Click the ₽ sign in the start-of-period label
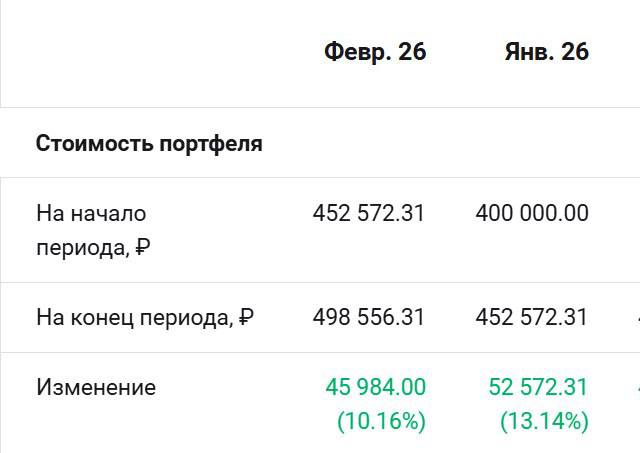640x453 pixels. (x=142, y=247)
